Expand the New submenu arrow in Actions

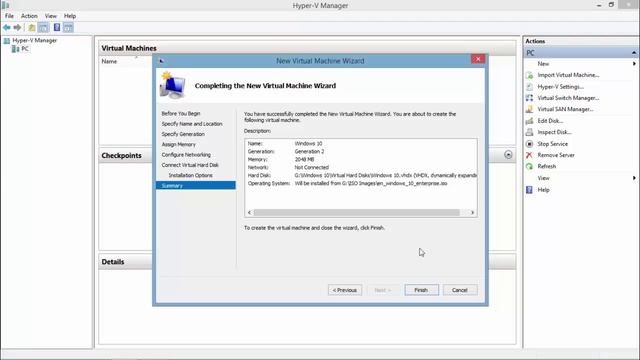(x=634, y=64)
